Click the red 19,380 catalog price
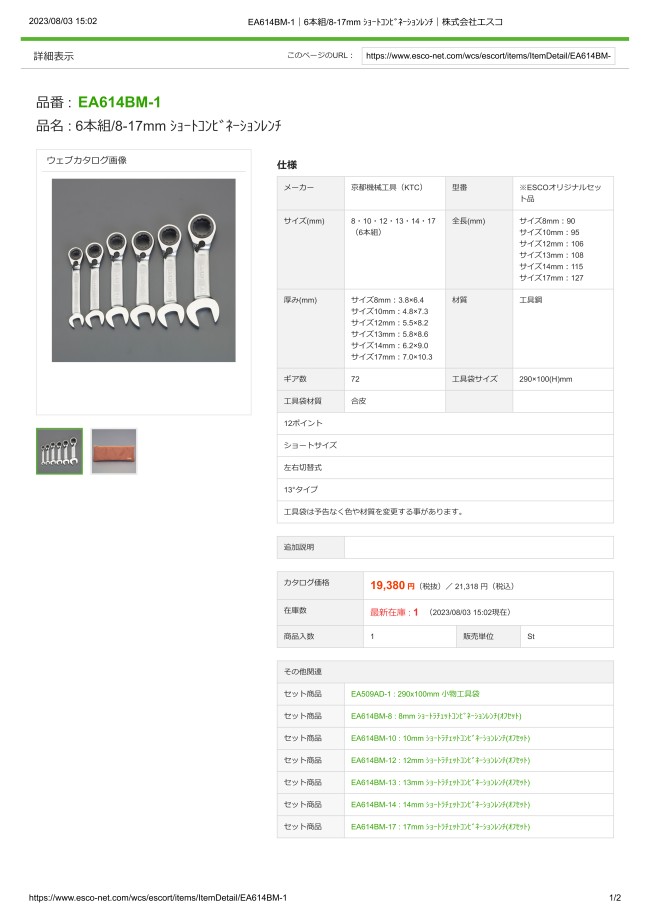 tap(392, 586)
